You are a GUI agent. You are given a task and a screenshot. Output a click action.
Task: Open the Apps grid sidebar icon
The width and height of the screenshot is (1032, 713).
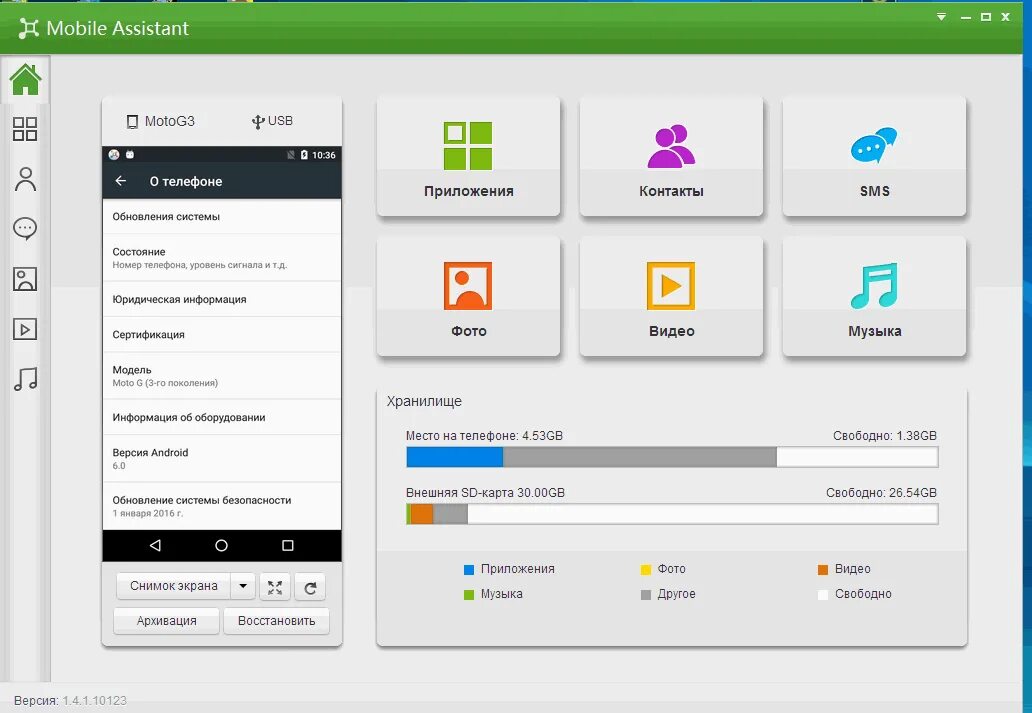25,129
